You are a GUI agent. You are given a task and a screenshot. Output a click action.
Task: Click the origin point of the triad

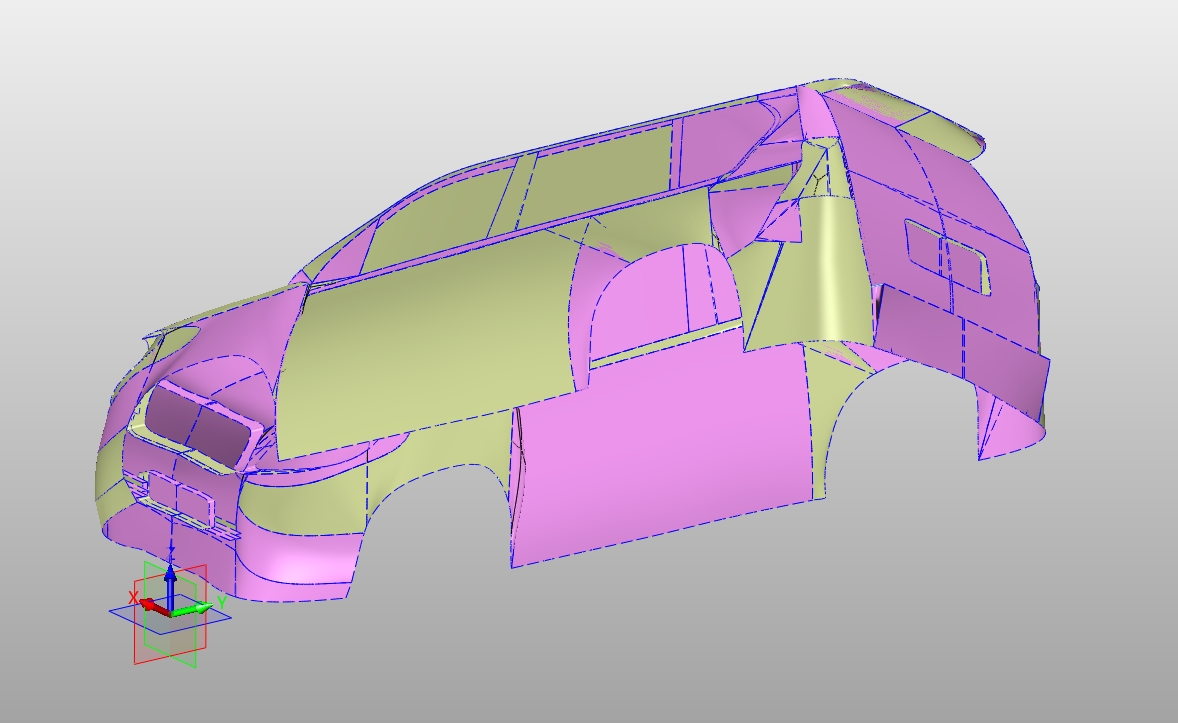click(x=170, y=613)
